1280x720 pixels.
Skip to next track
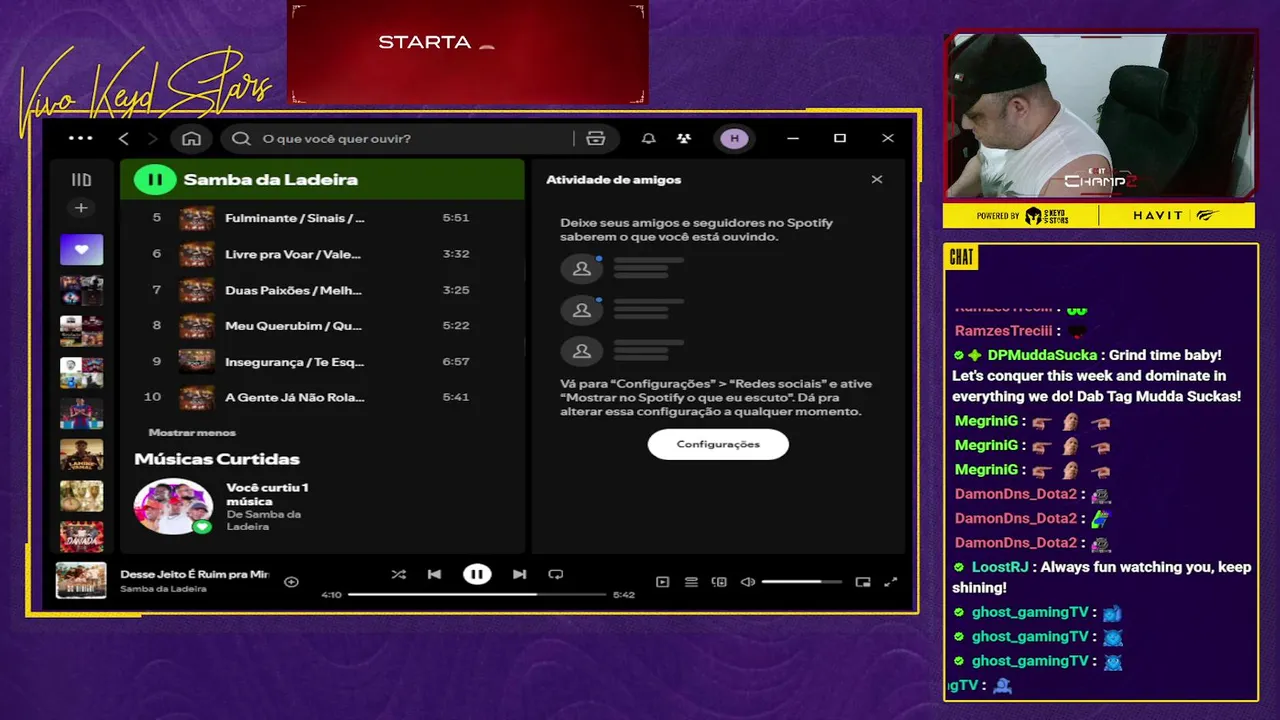(x=519, y=574)
